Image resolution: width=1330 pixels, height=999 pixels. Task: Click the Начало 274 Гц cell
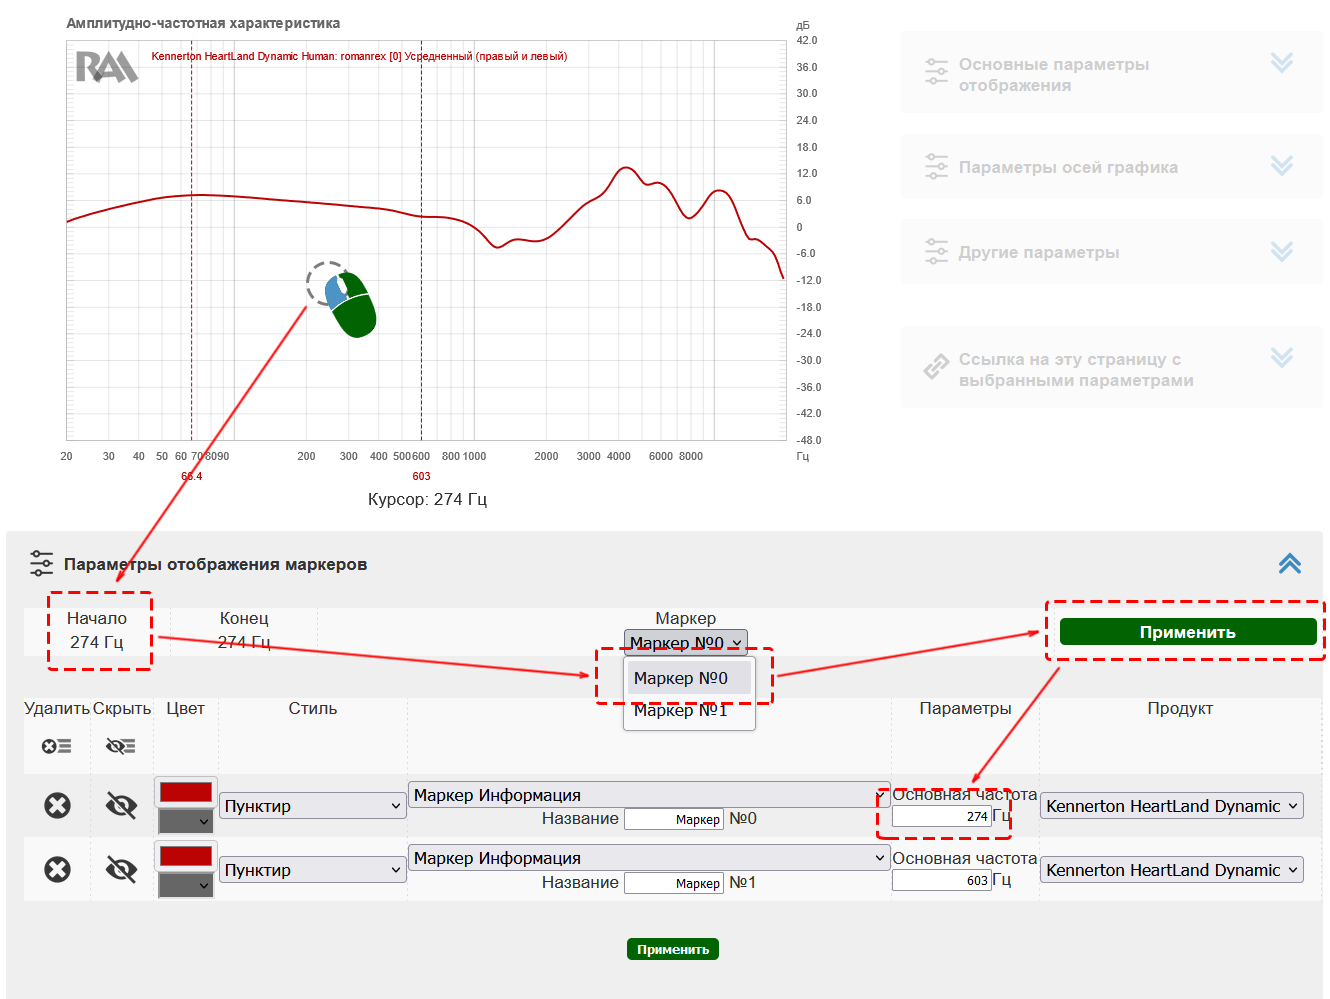(97, 631)
